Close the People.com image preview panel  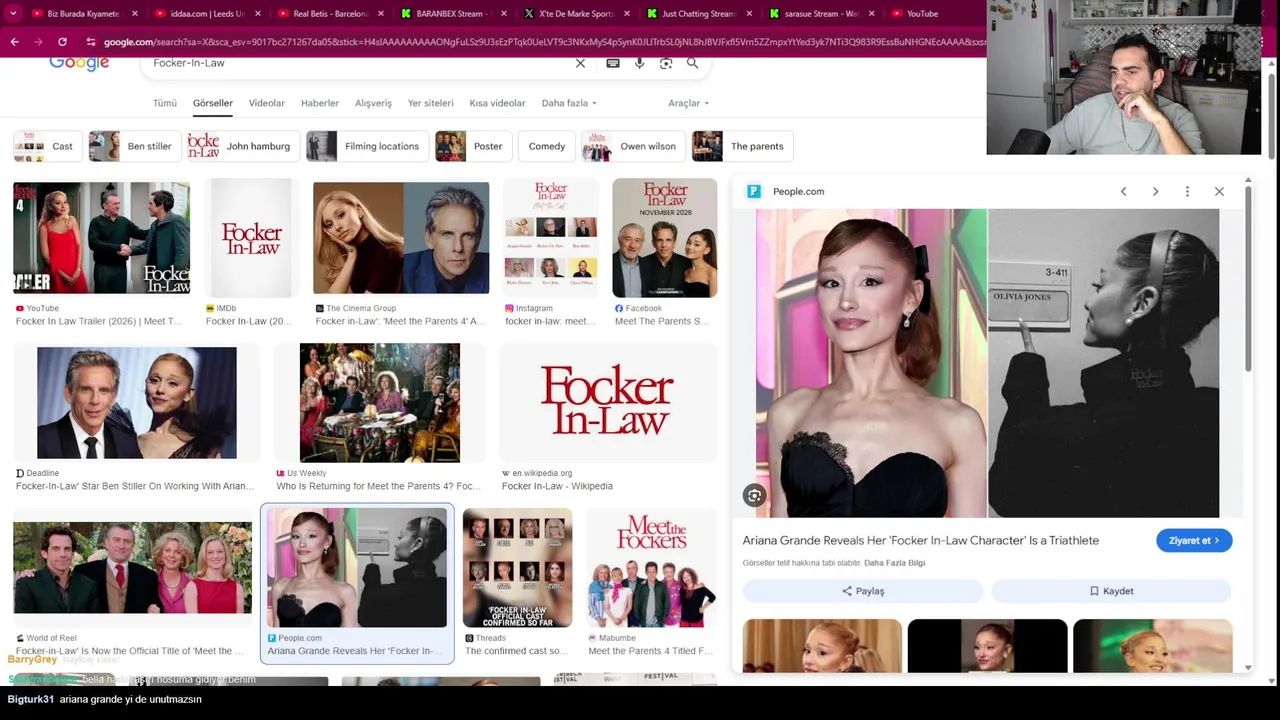(1219, 191)
